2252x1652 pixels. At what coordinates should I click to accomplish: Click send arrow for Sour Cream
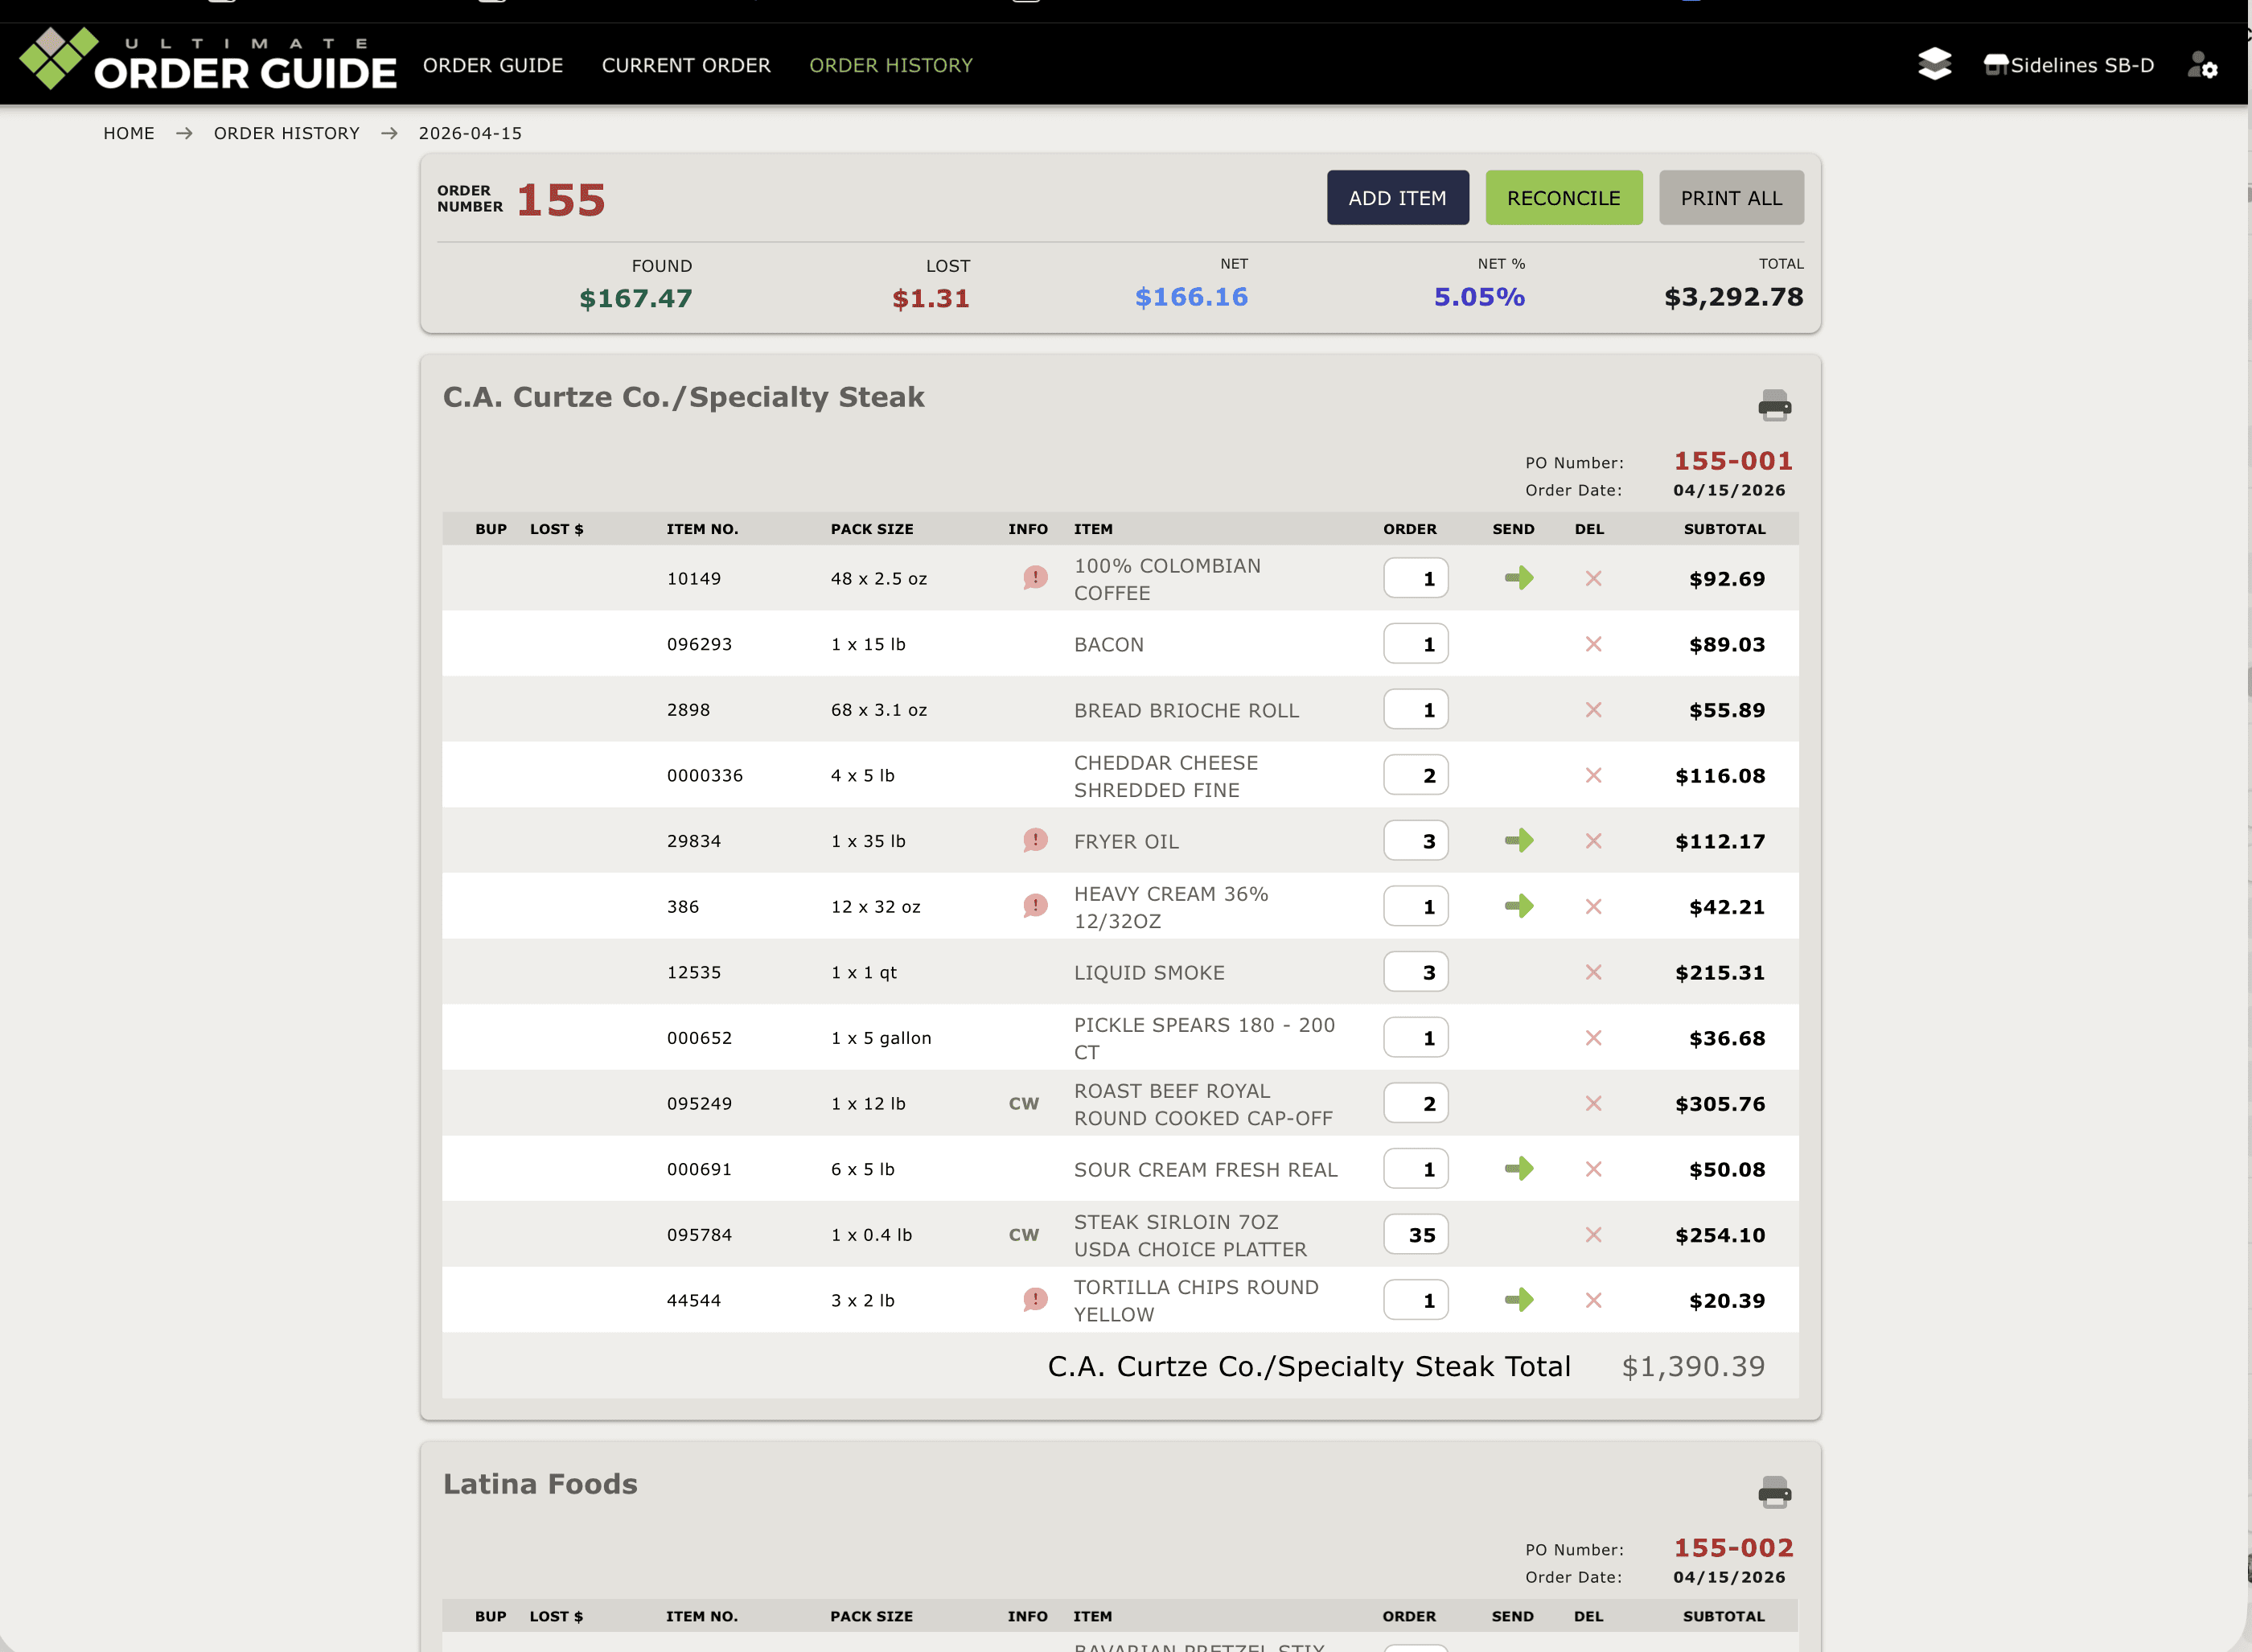click(1518, 1168)
